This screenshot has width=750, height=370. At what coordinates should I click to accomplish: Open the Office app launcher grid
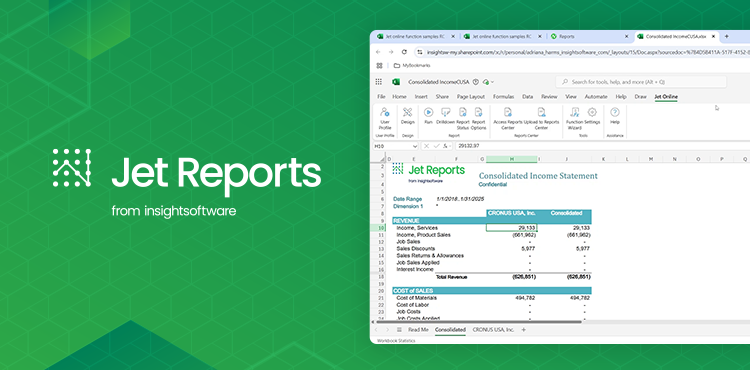pos(379,82)
